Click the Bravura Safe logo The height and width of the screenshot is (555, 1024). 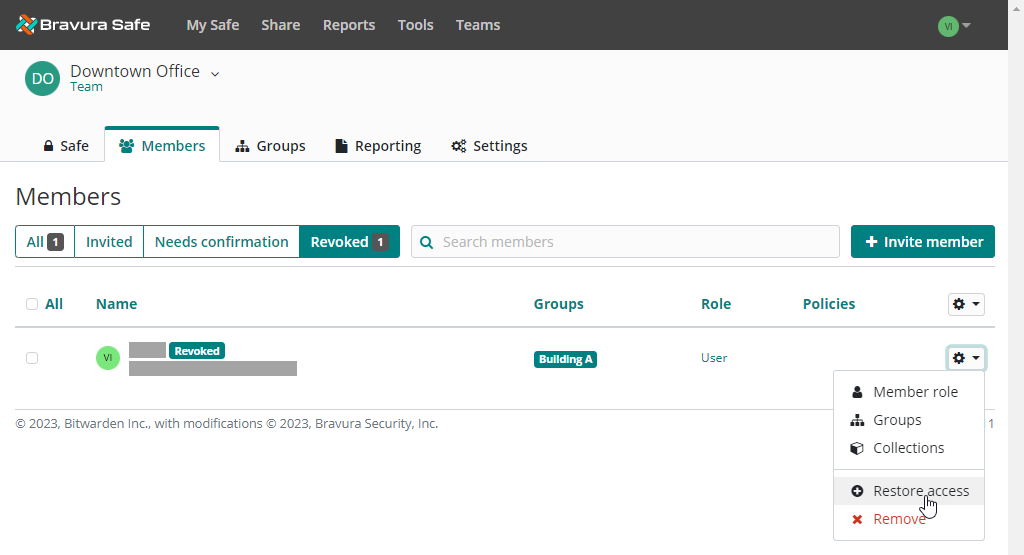point(83,25)
